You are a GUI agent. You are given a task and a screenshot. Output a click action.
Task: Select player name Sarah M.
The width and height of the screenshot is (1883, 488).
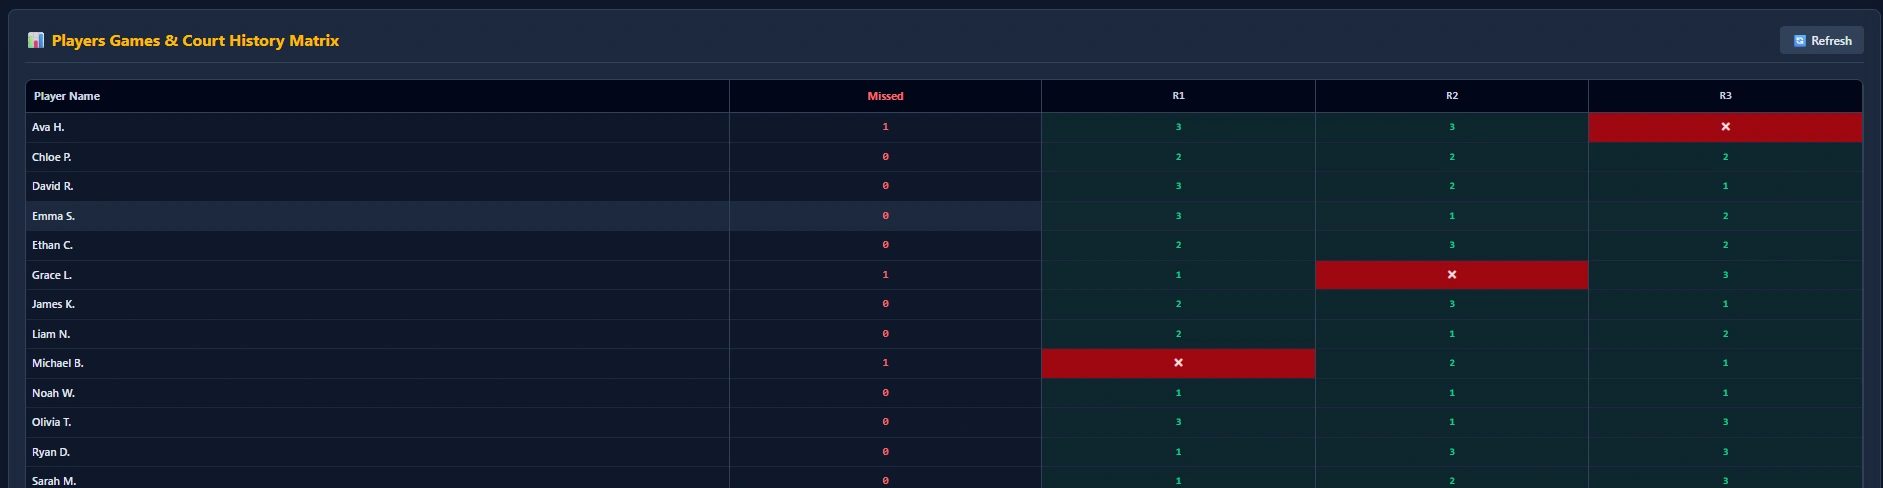tap(54, 481)
